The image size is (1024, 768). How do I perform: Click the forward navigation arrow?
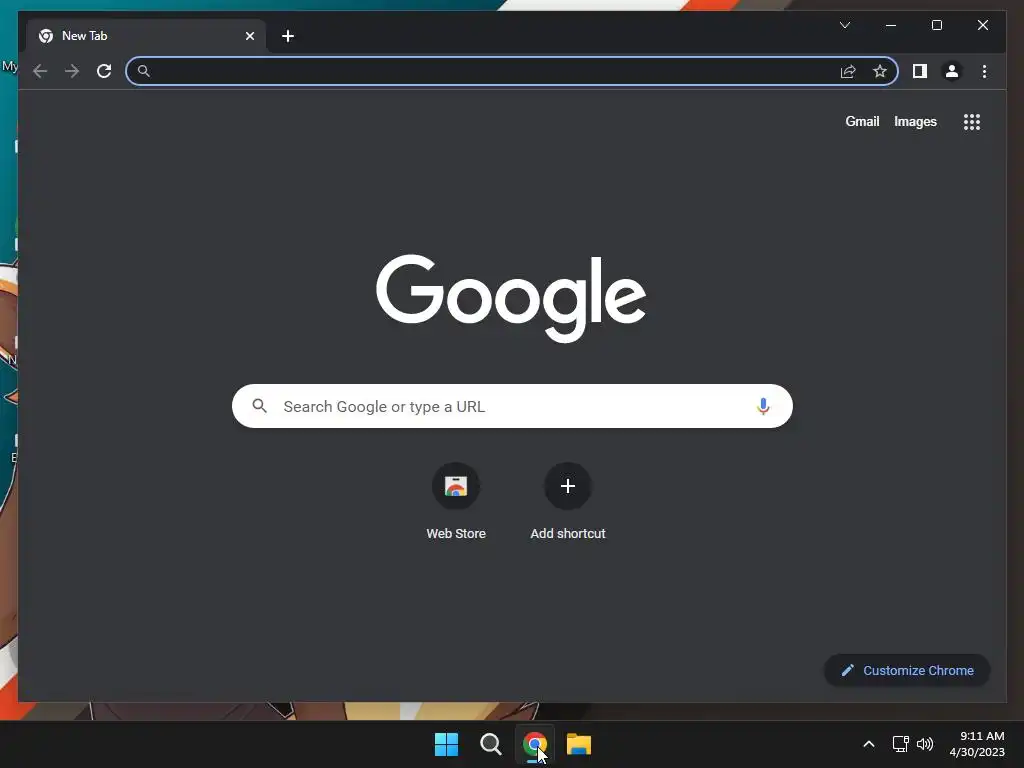click(72, 71)
